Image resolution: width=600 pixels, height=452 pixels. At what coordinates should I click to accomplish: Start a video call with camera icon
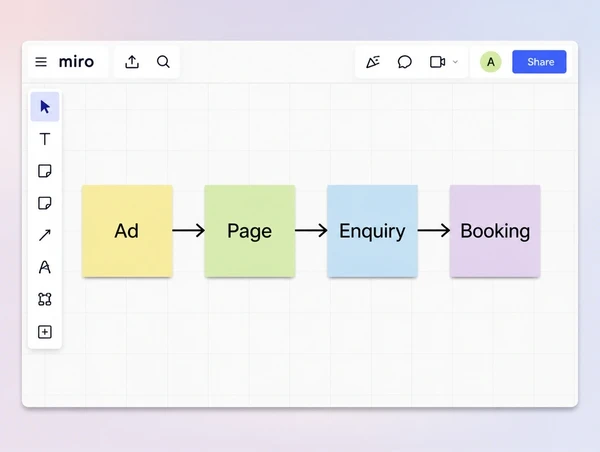(437, 62)
